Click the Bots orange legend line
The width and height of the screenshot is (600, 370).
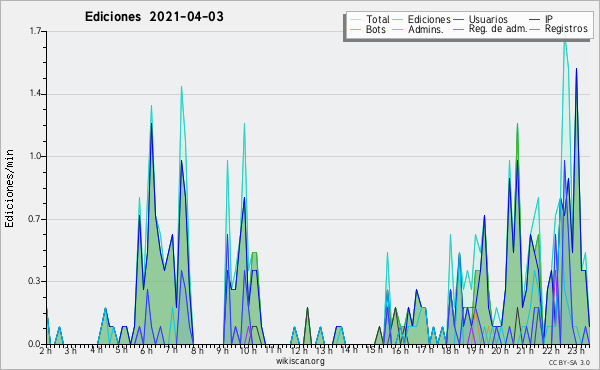[x=355, y=29]
